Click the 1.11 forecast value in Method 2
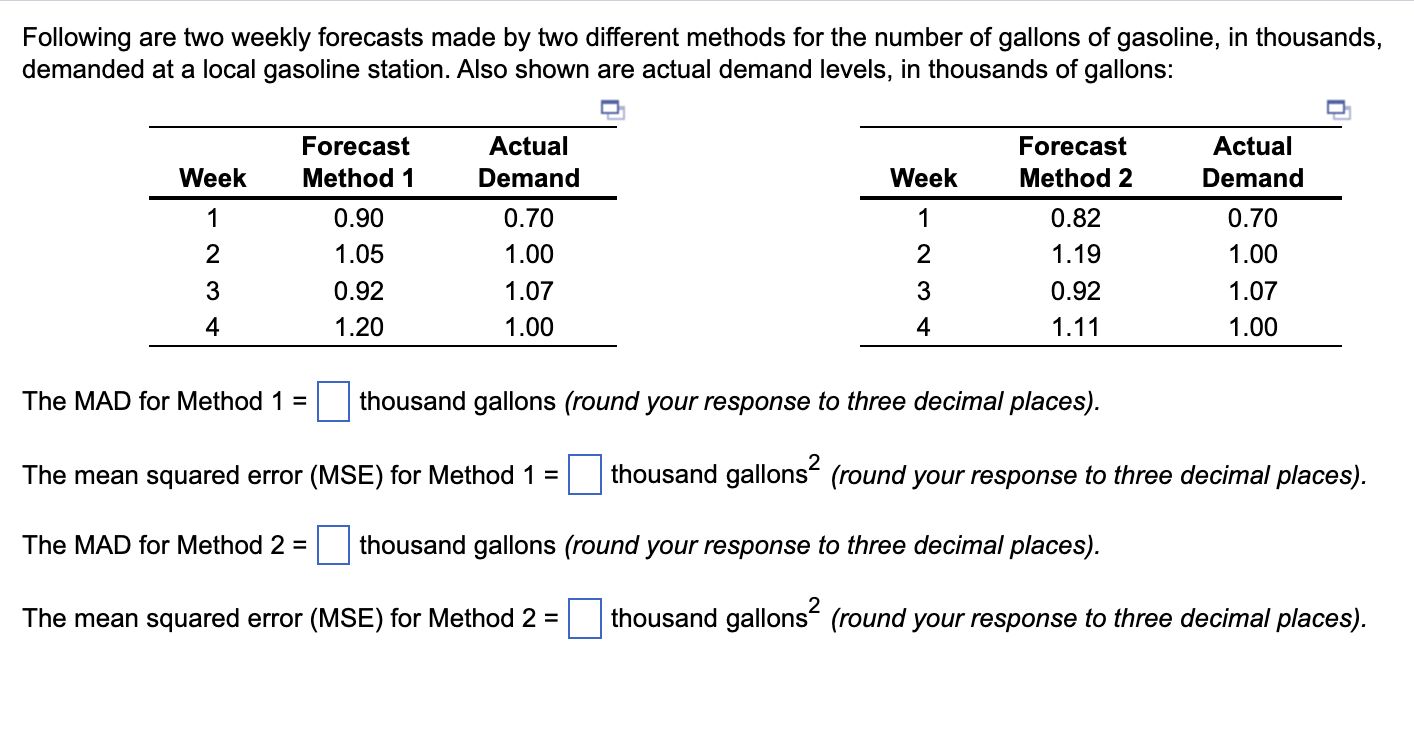This screenshot has height=746, width=1414. pyautogui.click(x=1076, y=327)
